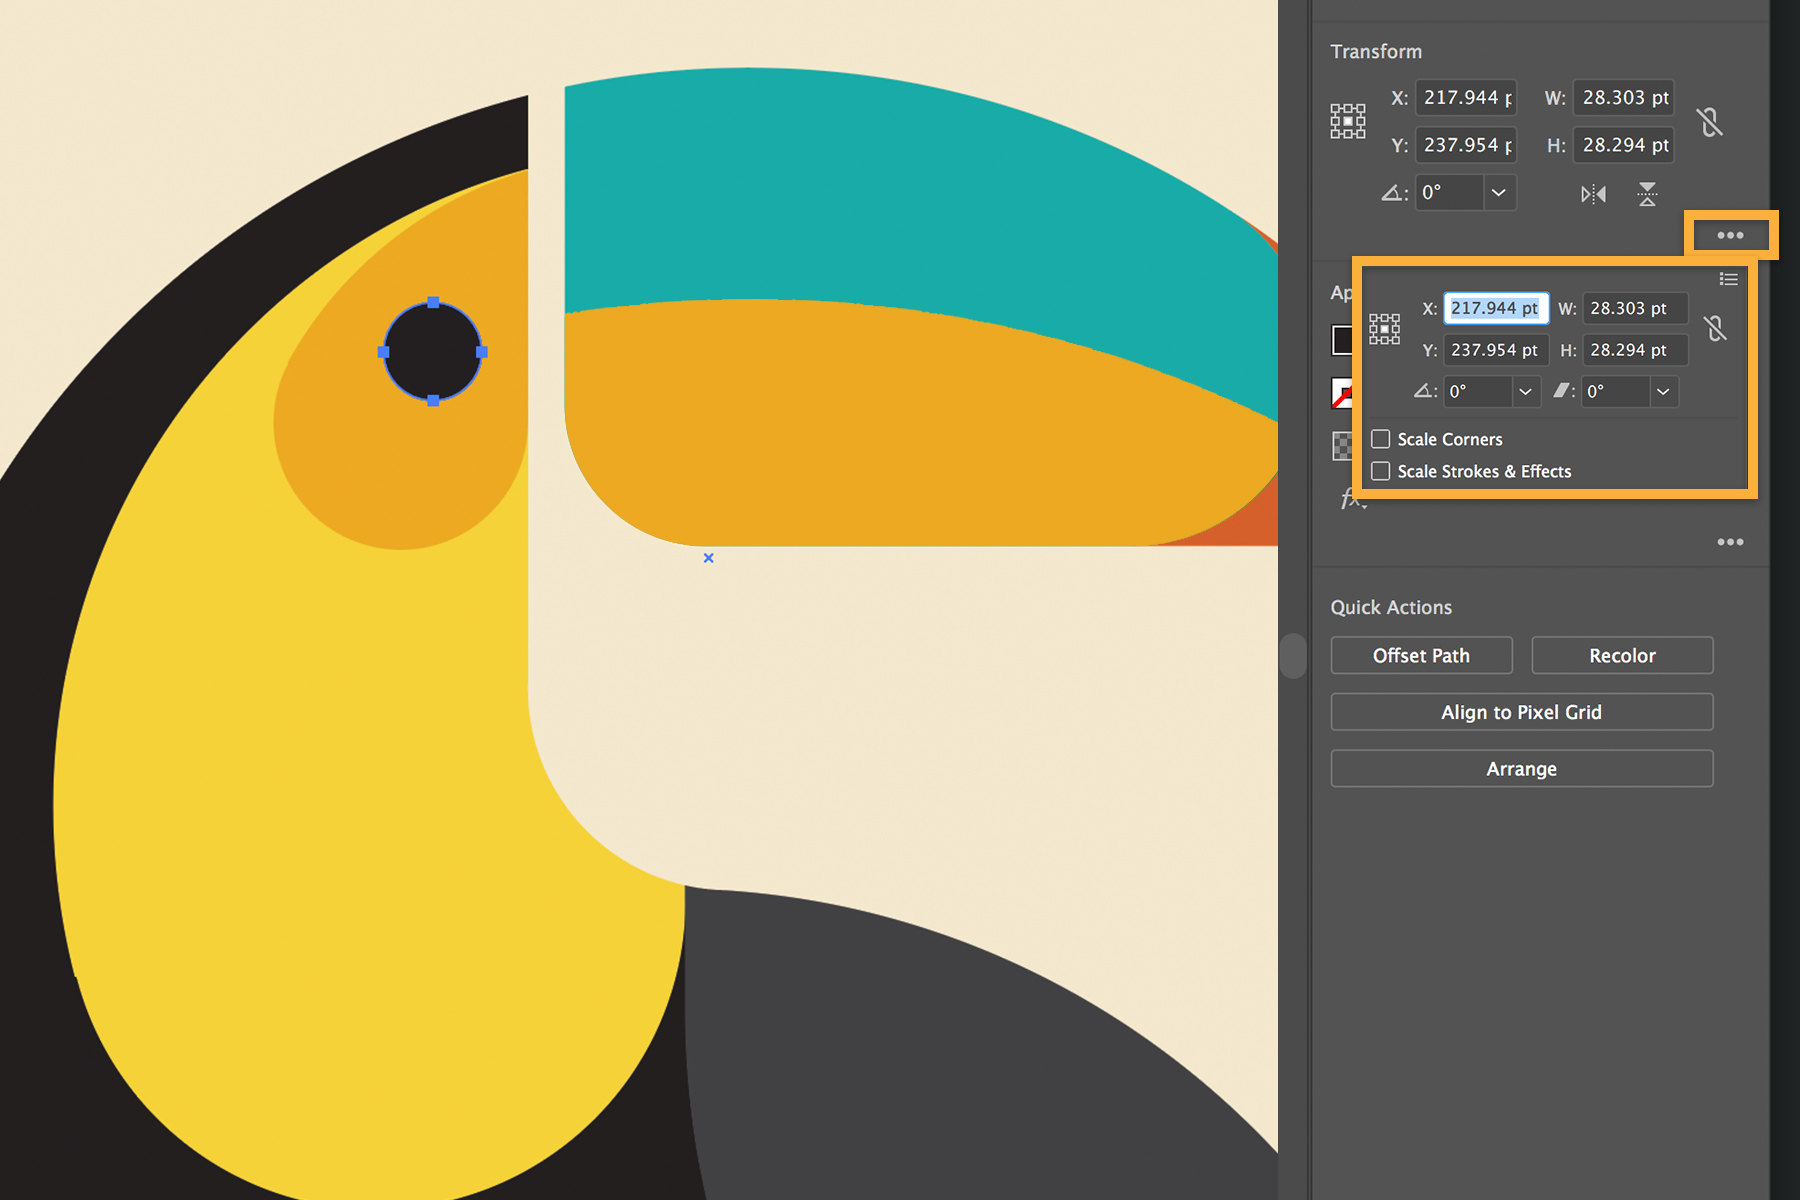Image resolution: width=1800 pixels, height=1200 pixels.
Task: Click the Arrange button
Action: tap(1521, 769)
